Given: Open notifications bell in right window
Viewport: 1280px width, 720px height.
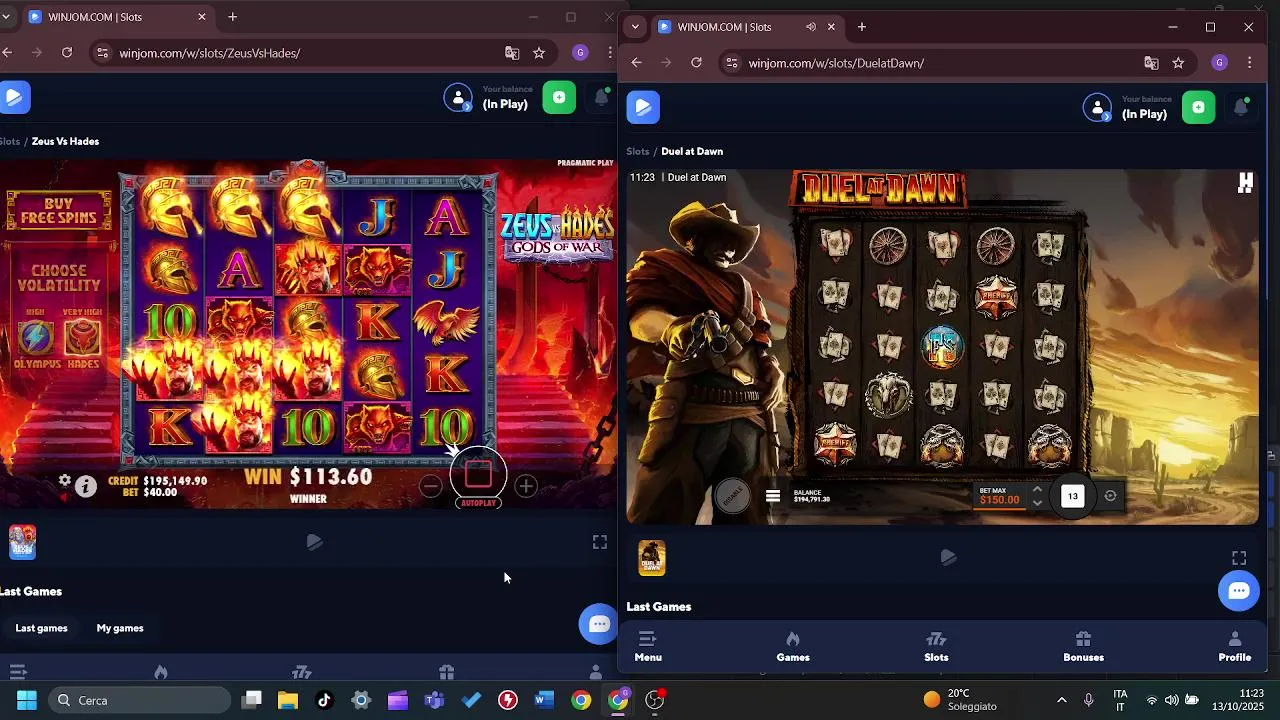Looking at the screenshot, I should (x=1241, y=107).
